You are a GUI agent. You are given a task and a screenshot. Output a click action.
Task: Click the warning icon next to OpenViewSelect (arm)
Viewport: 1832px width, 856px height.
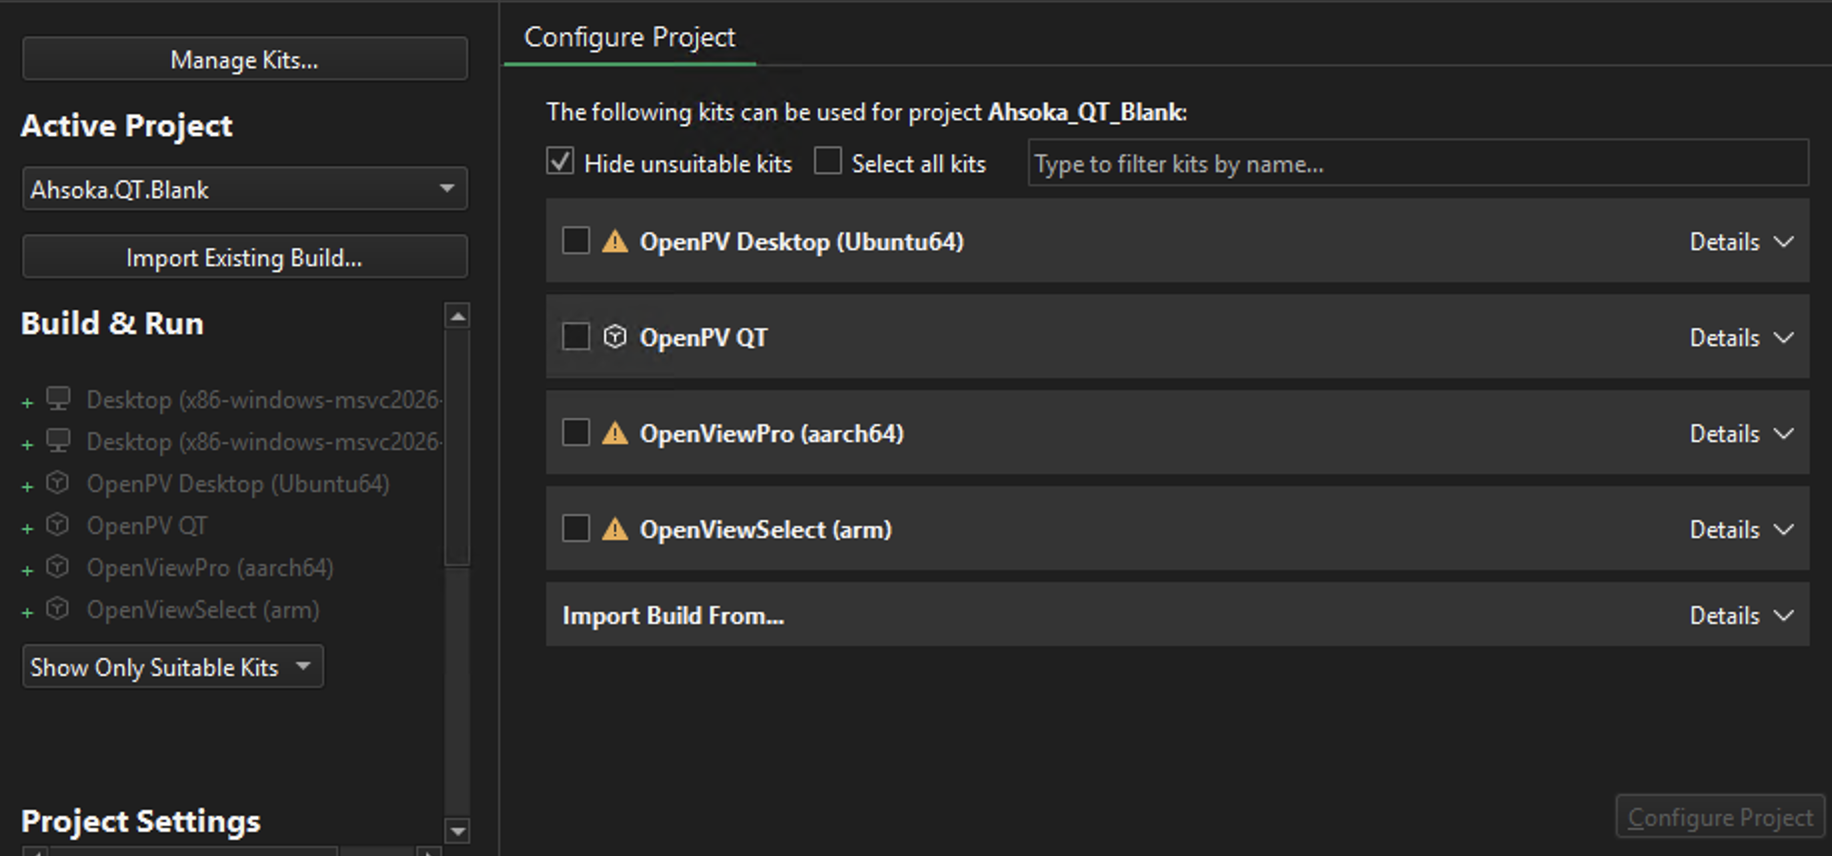point(615,529)
